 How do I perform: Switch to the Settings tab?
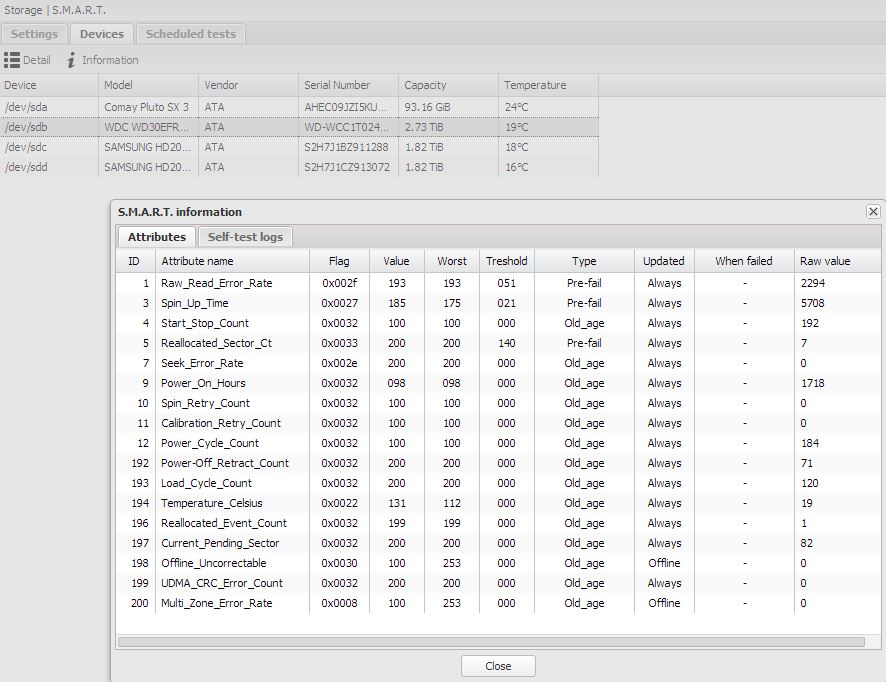point(34,34)
